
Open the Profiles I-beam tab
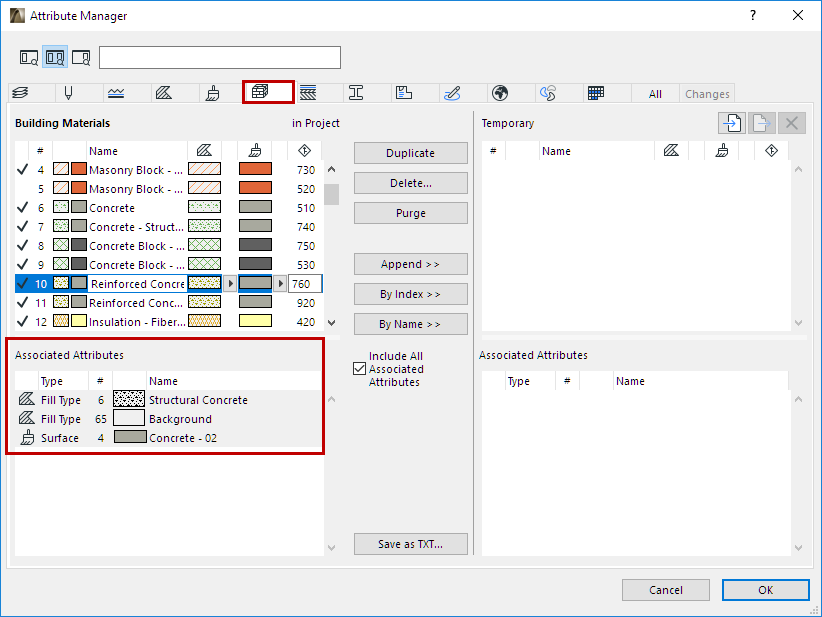356,93
